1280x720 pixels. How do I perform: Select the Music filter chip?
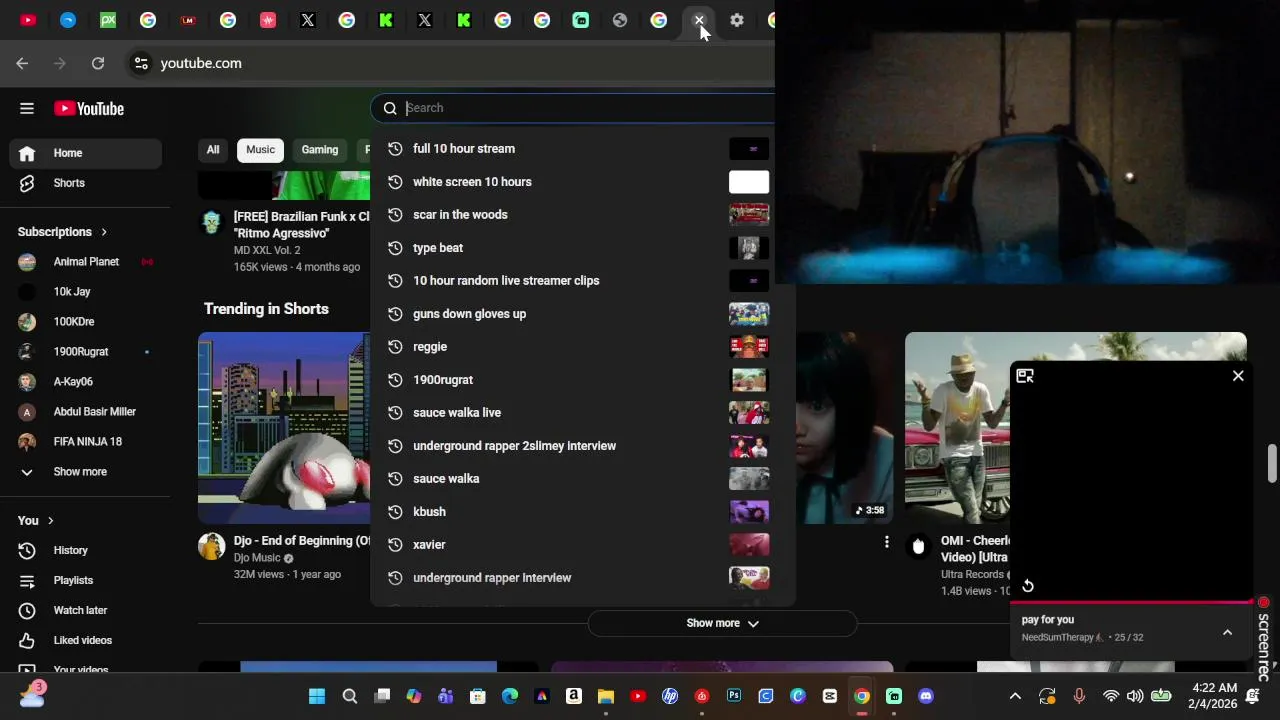click(x=260, y=150)
